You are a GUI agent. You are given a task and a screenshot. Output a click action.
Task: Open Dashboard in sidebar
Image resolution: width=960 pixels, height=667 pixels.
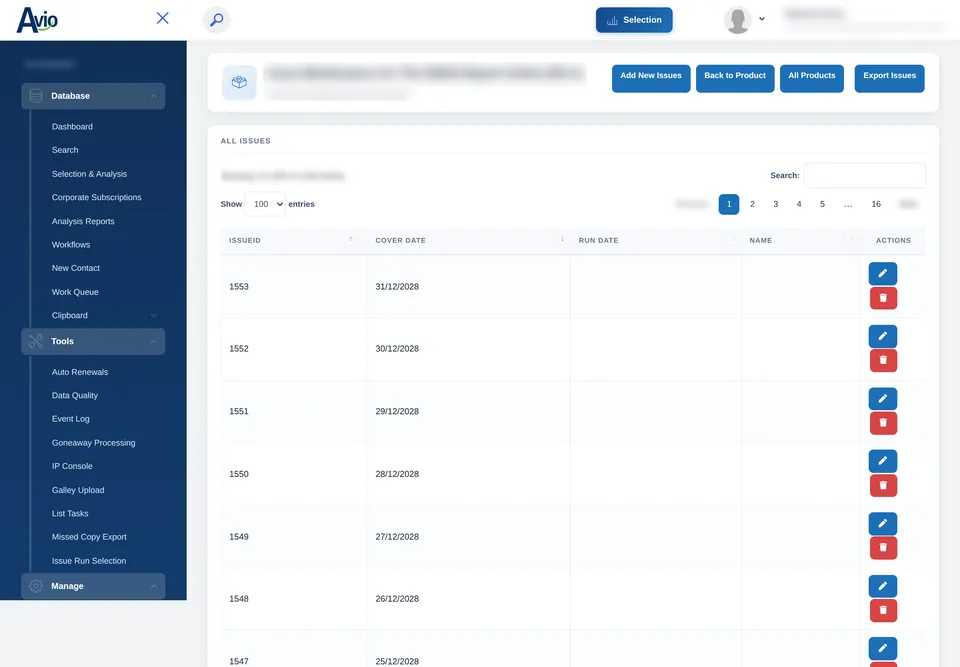pos(72,127)
